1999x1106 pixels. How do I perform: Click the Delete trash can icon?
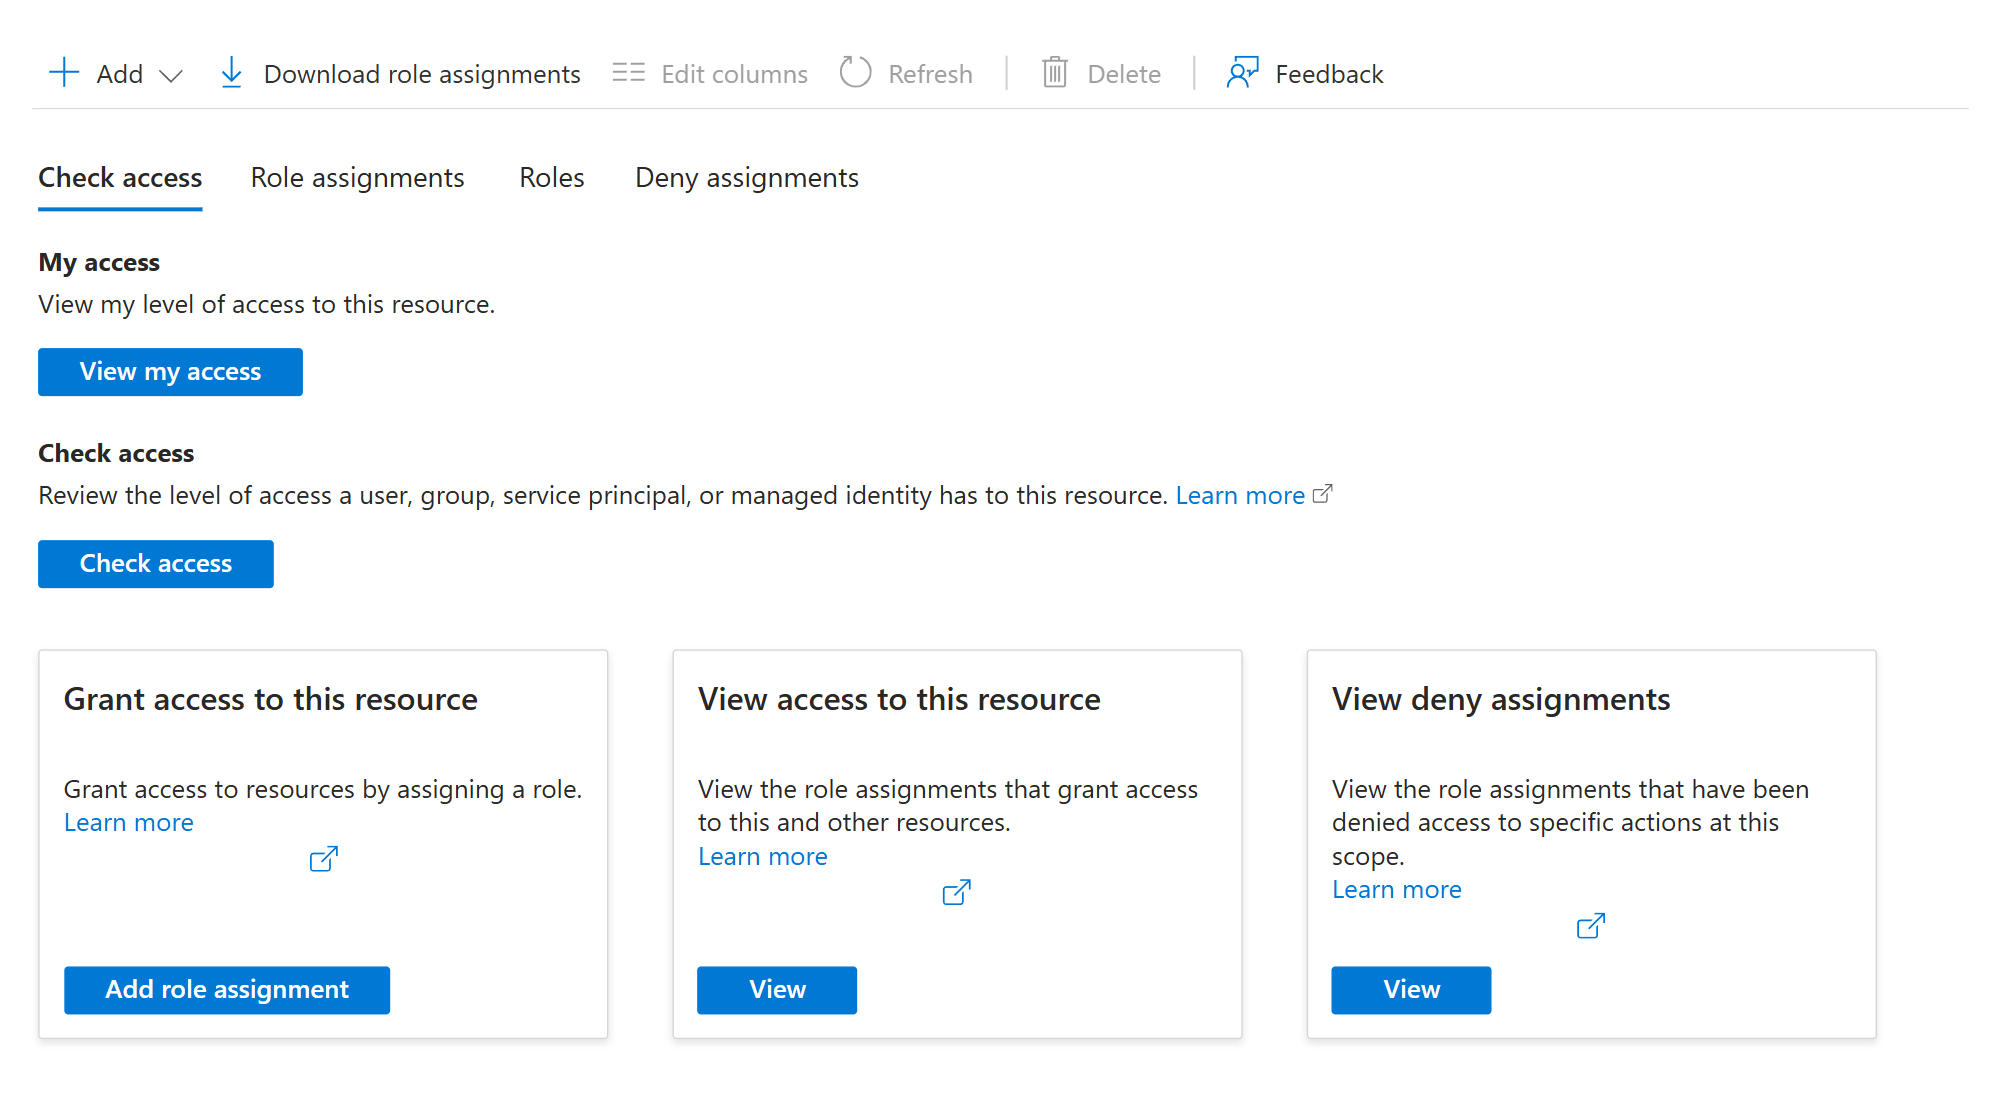tap(1055, 72)
